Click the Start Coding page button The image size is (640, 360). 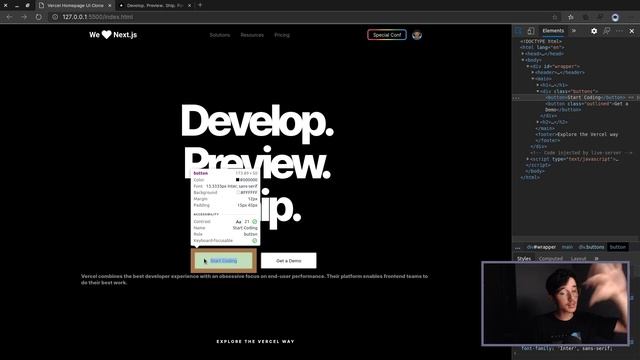tap(224, 260)
